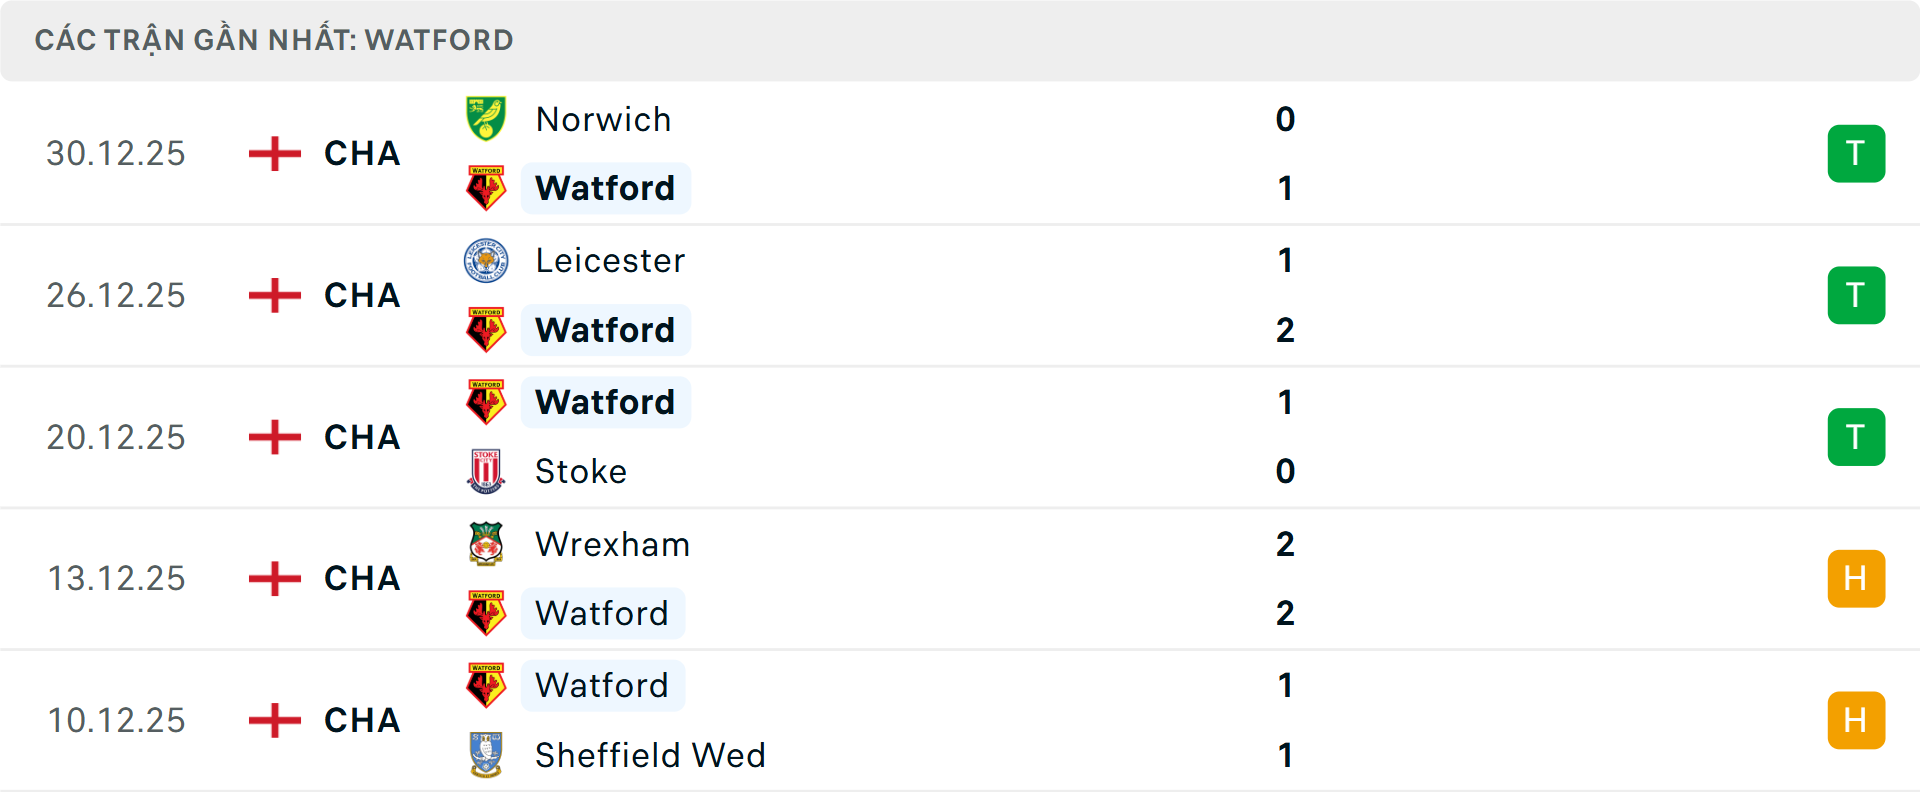This screenshot has width=1920, height=792.
Task: Click the Leicester club crest
Action: point(486,260)
